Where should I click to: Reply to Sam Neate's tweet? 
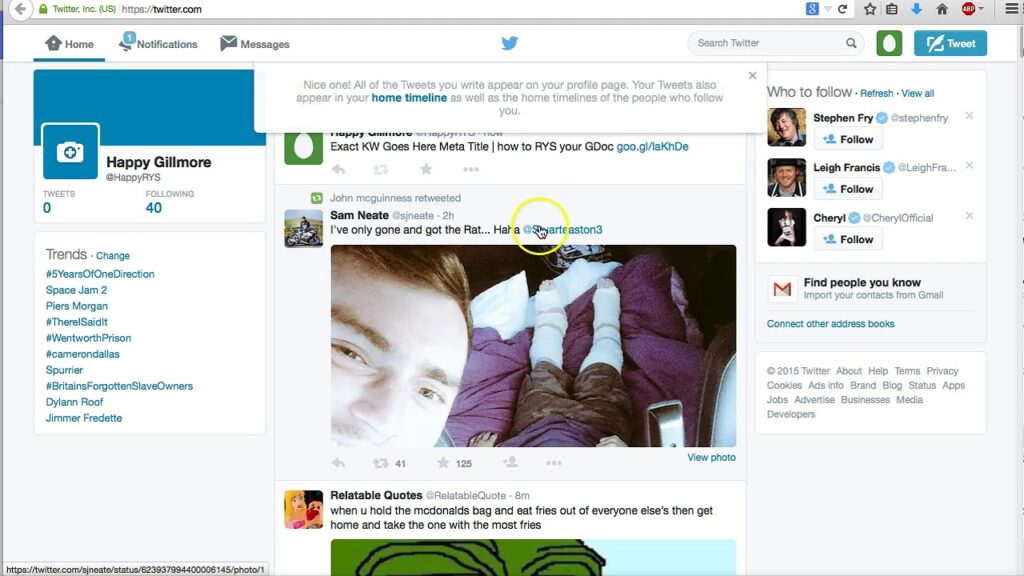click(338, 462)
